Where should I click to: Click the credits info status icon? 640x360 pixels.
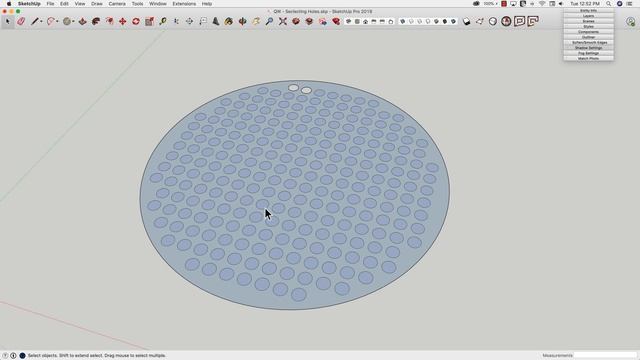(13, 356)
